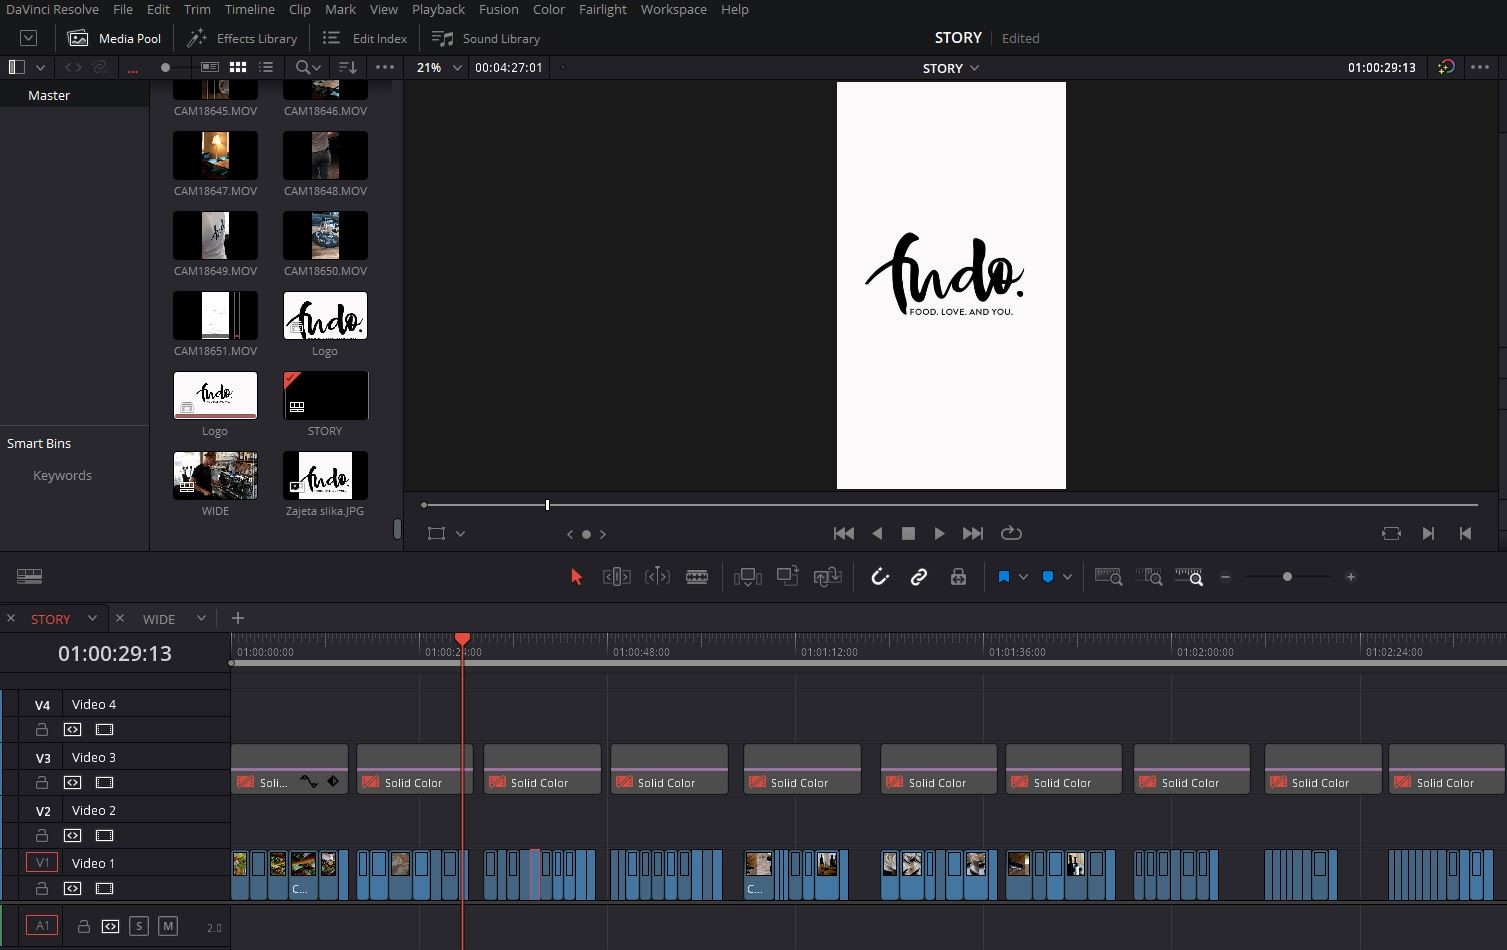The image size is (1507, 950).
Task: Select the Blade Edit Mode tool
Action: 697,577
